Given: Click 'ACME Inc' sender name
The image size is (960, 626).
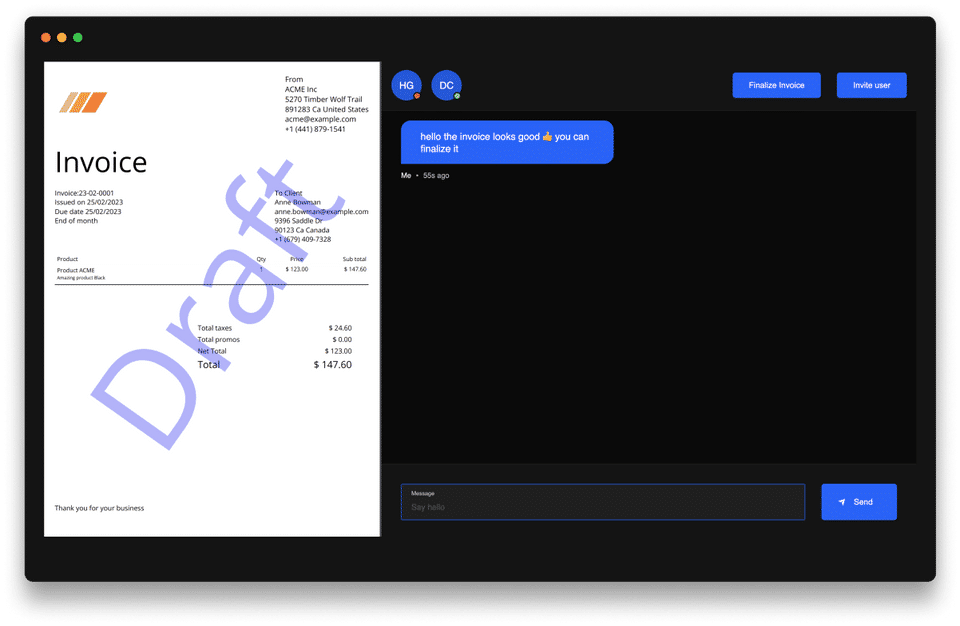Looking at the screenshot, I should coord(301,89).
